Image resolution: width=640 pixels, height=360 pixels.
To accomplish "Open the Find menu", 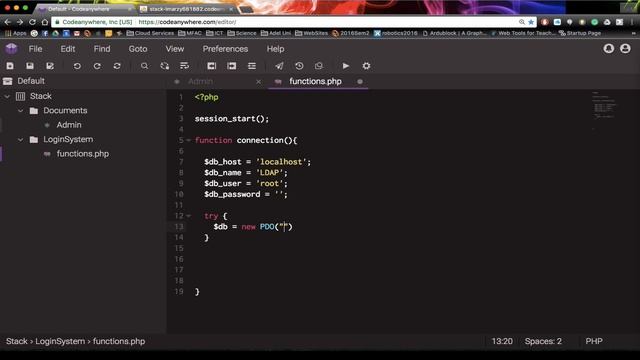I will click(x=102, y=49).
